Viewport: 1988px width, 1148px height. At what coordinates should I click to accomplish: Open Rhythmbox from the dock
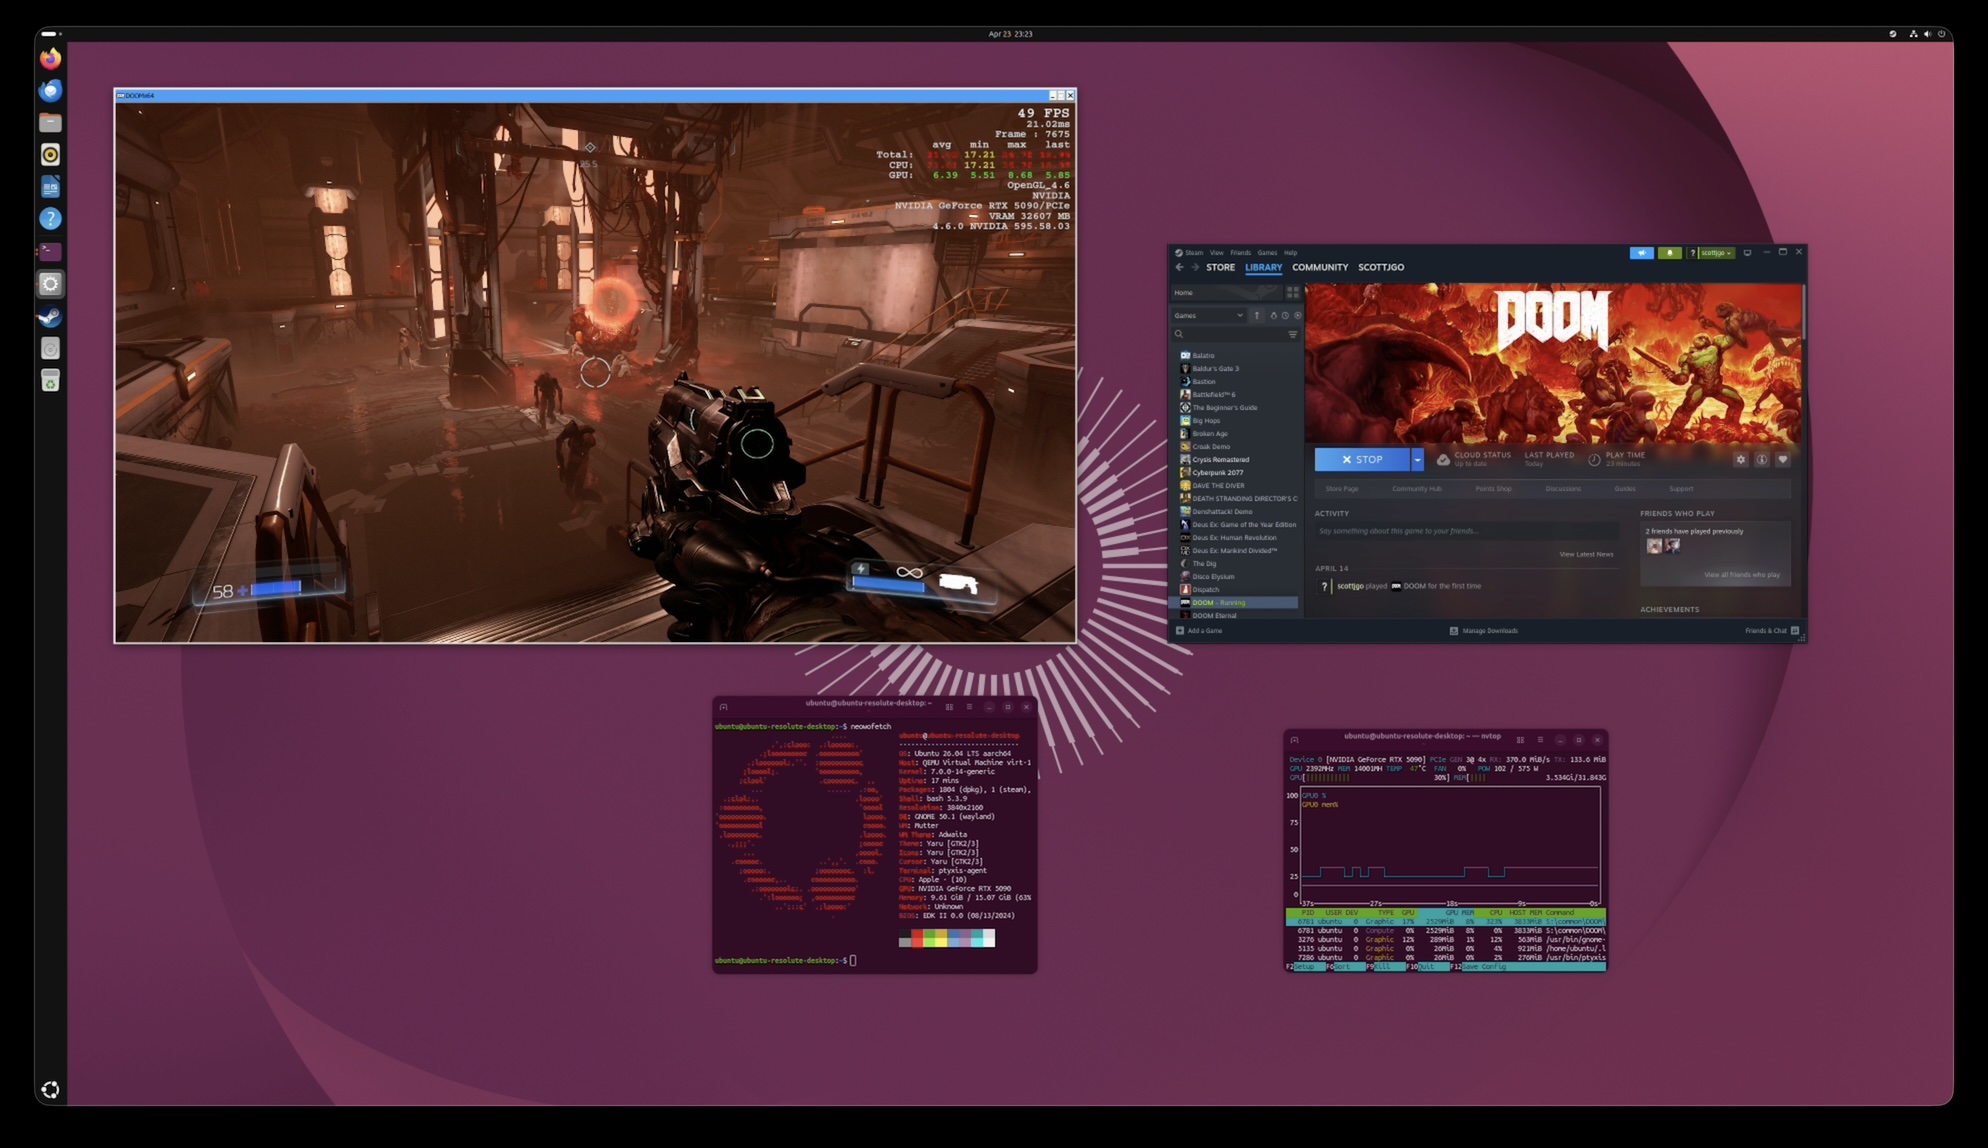point(50,154)
